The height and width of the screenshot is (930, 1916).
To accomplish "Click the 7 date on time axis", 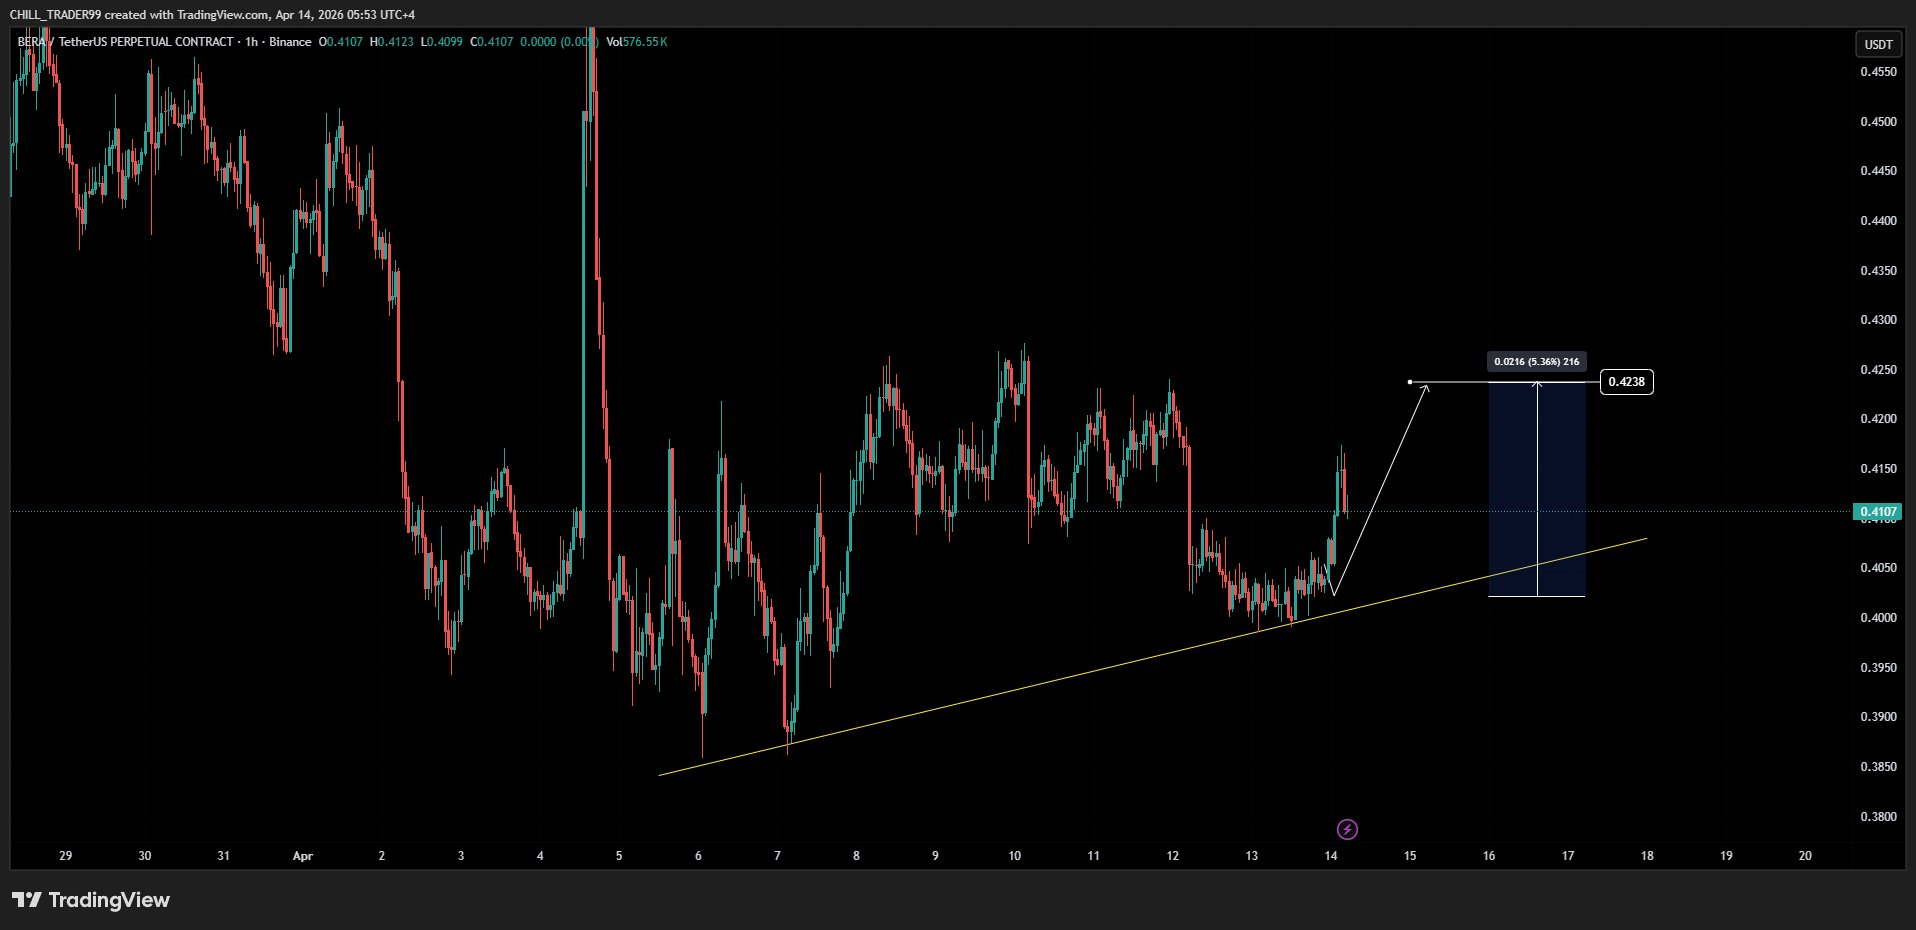I will pyautogui.click(x=777, y=856).
